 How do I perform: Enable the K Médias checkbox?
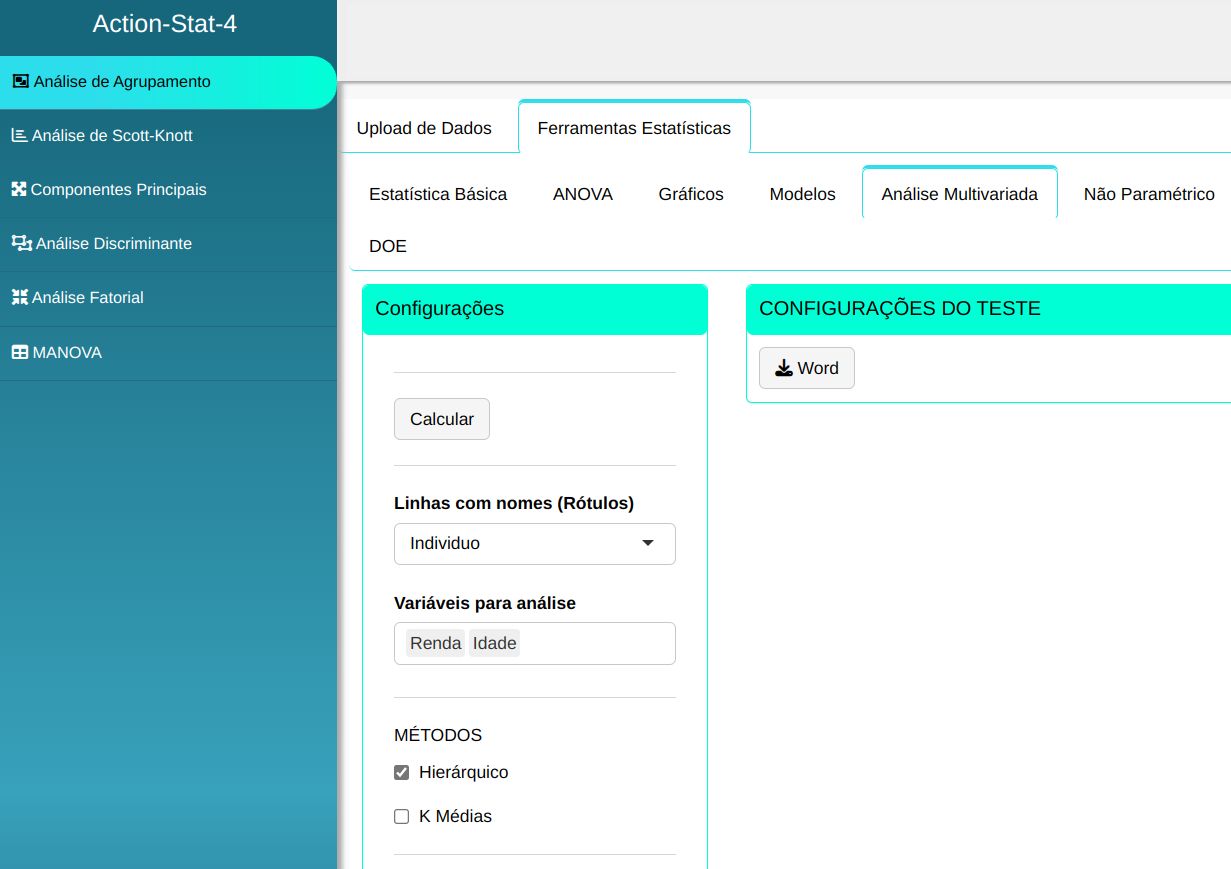(402, 816)
